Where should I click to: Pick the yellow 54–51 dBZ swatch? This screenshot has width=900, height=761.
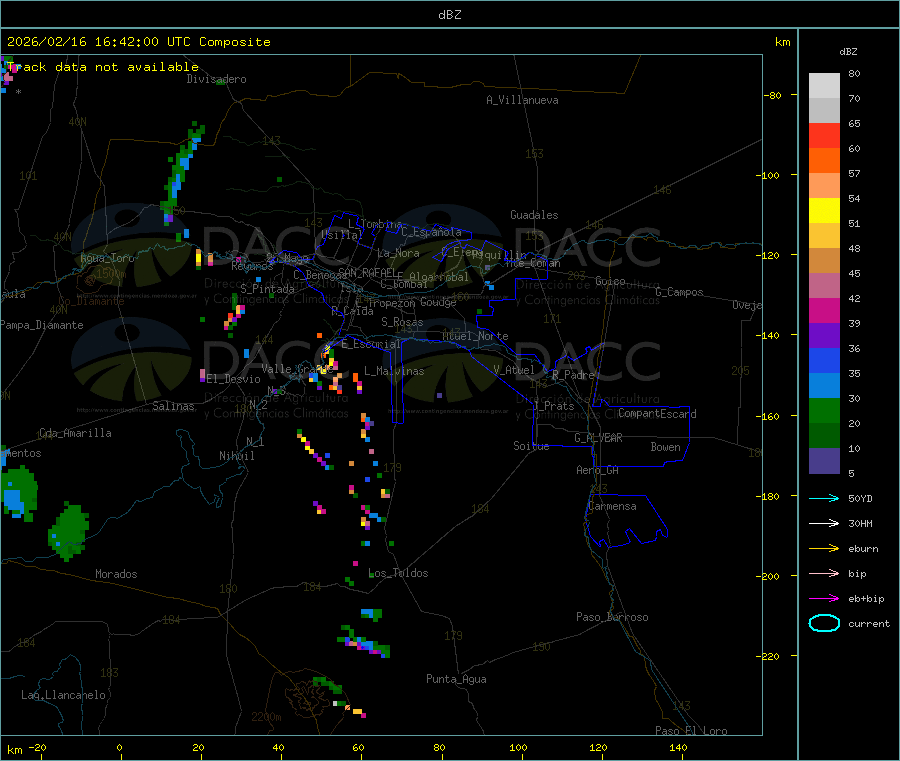click(824, 211)
